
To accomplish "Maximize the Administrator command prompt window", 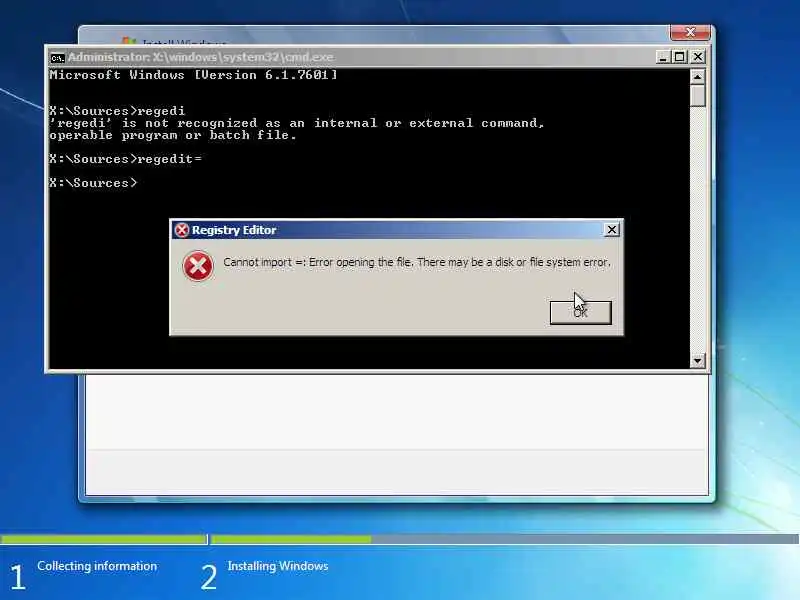I will [x=680, y=57].
